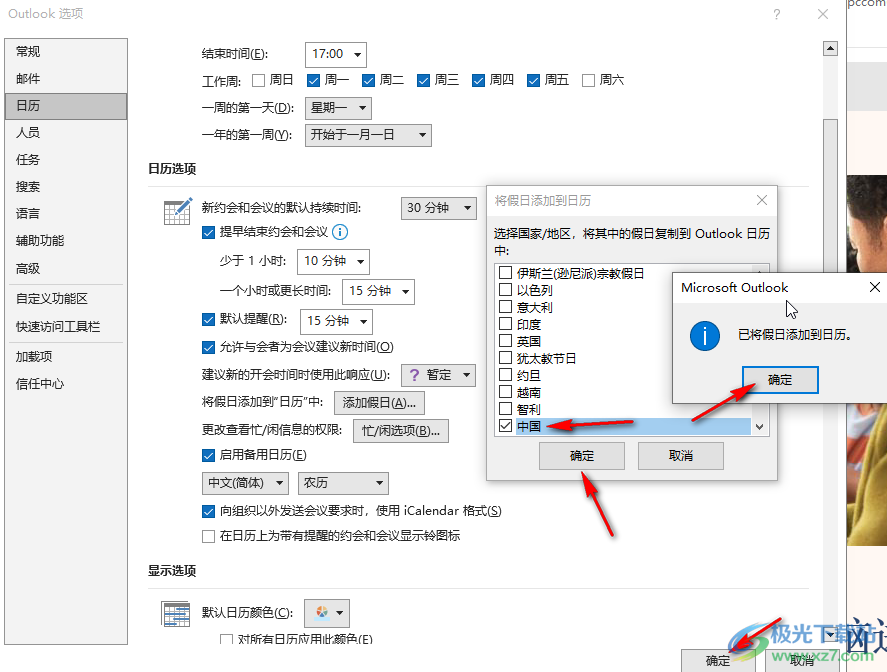Select 犹太教节日 in the holiday list
The image size is (887, 672).
pos(546,358)
